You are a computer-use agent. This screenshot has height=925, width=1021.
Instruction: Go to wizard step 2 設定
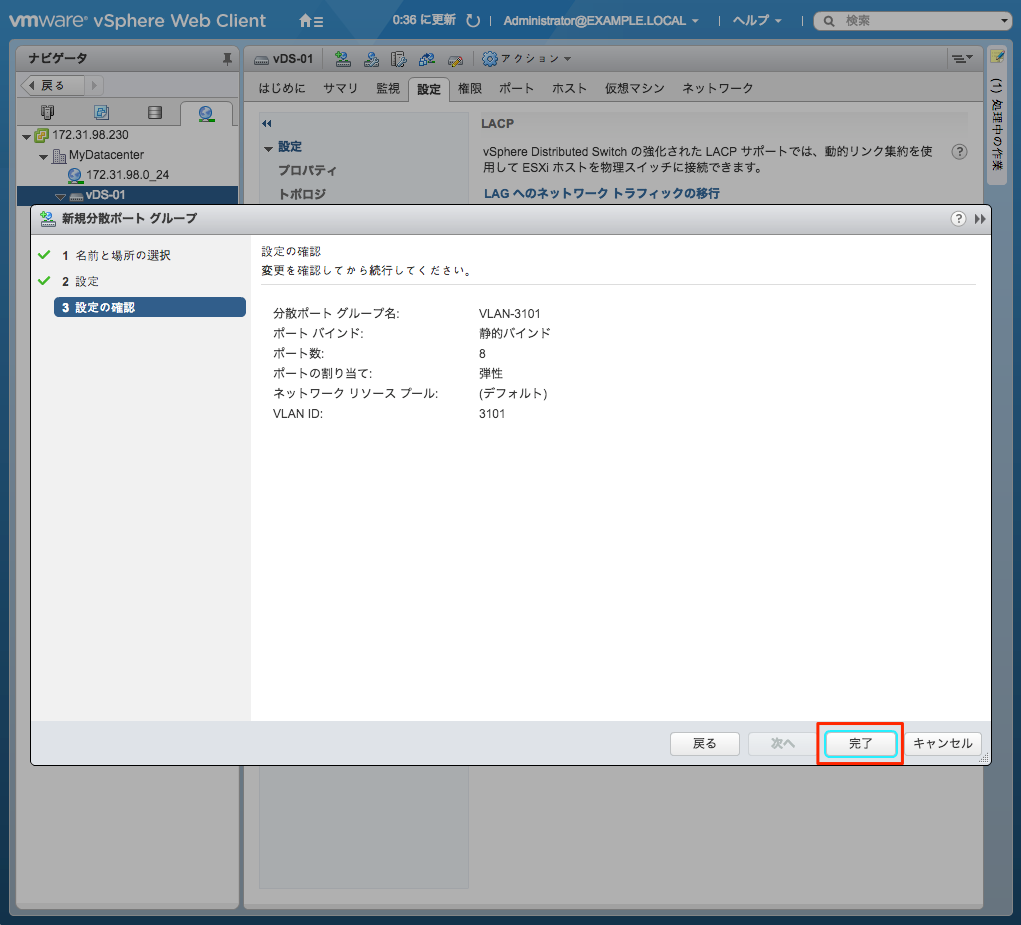80,281
